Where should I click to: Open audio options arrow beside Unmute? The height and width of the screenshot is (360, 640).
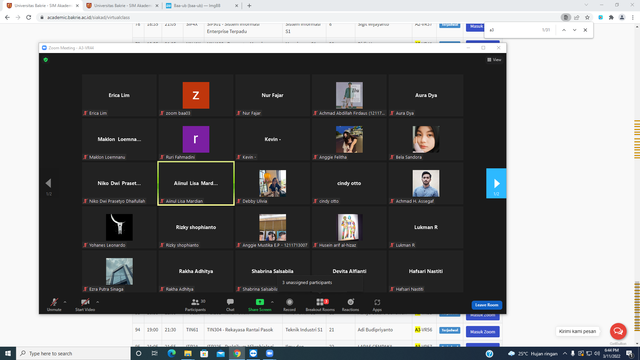65,302
